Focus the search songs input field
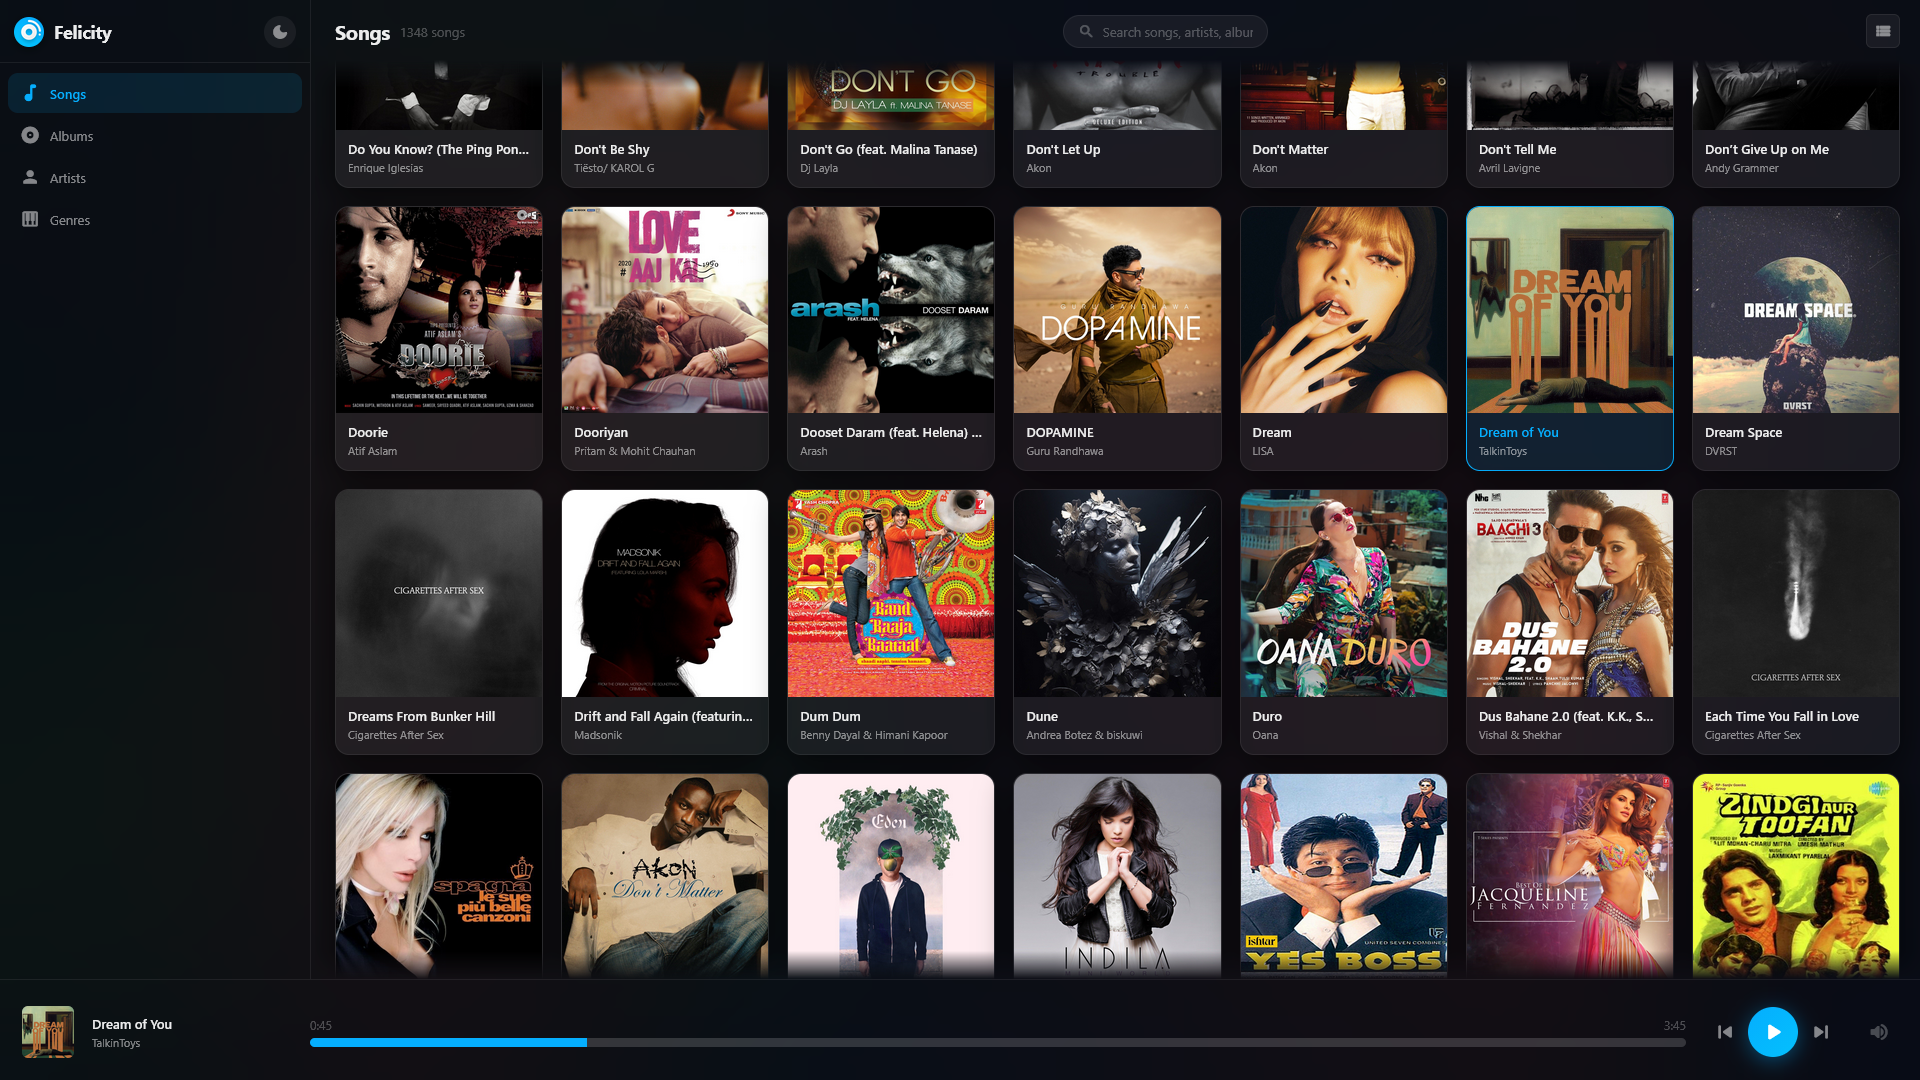Screen dimensions: 1920x1080 point(1165,32)
